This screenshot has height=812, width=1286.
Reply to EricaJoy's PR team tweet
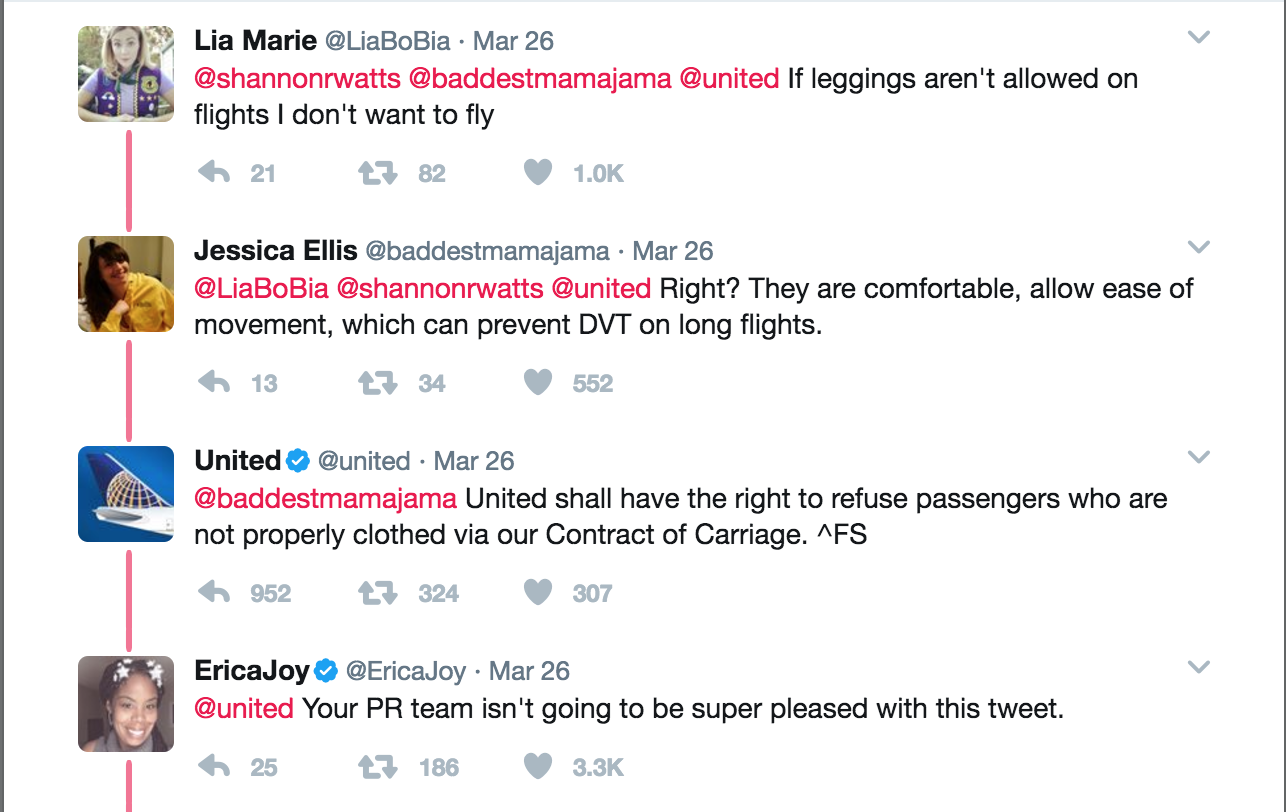215,767
